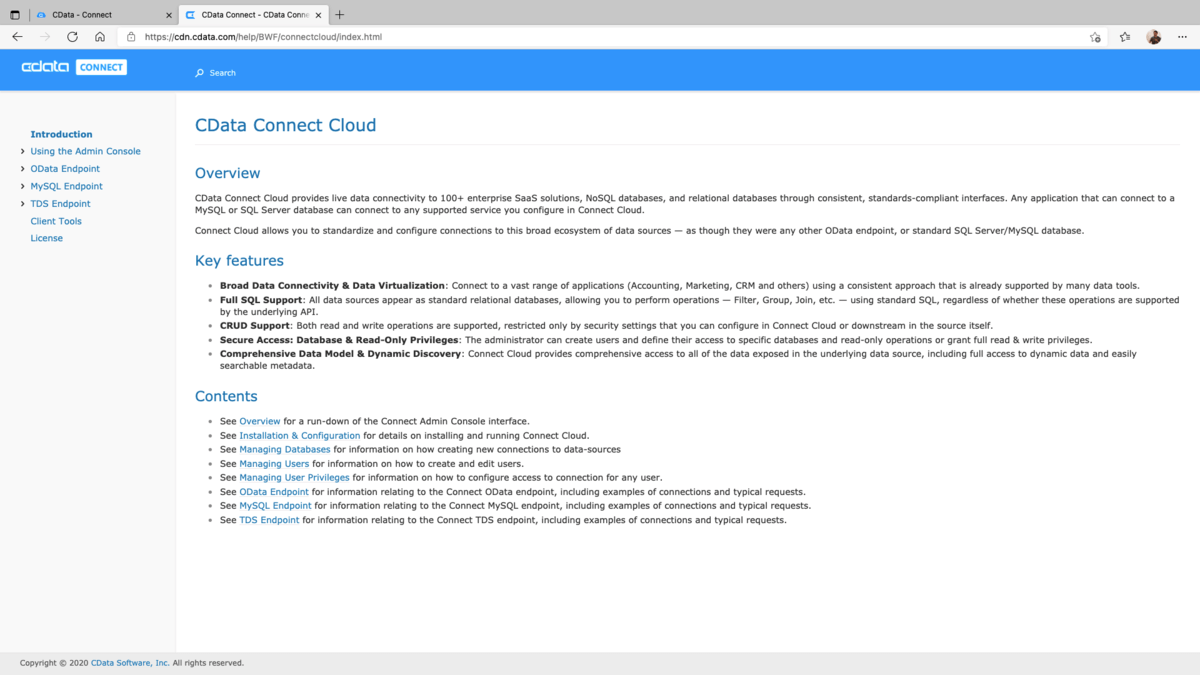
Task: Expand MySQL Endpoint sidebar chevron
Action: tap(23, 186)
